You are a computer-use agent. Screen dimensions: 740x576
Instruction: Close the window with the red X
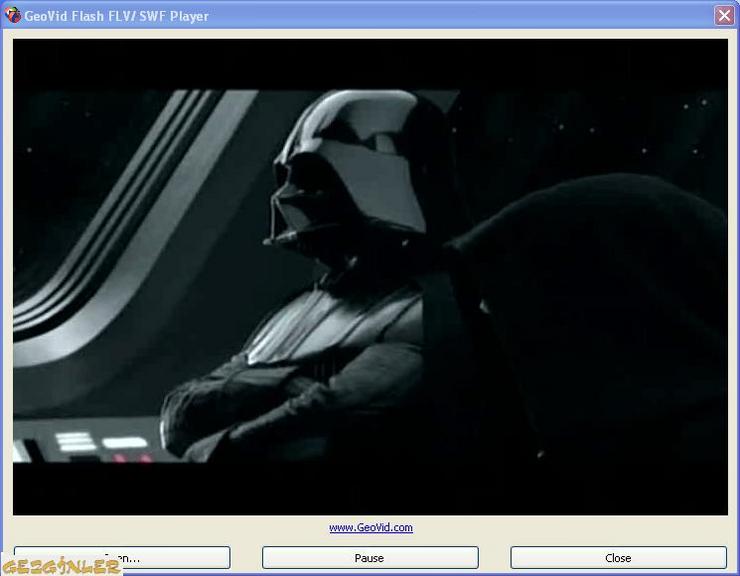[x=724, y=16]
